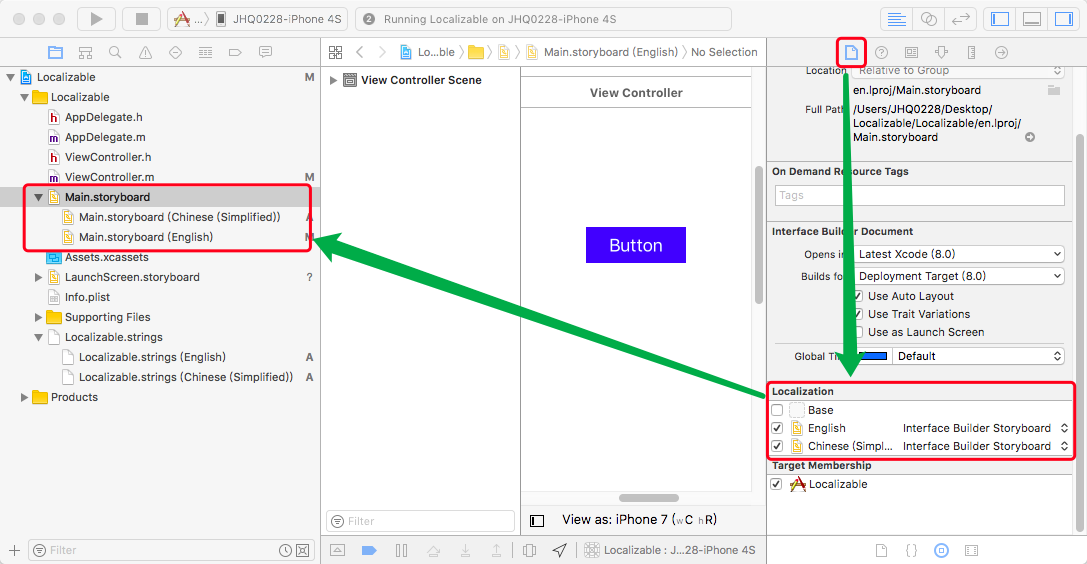Screen dimensions: 1087x564
Task: Open the 'Builds for' deployment dropdown
Action: 959,276
